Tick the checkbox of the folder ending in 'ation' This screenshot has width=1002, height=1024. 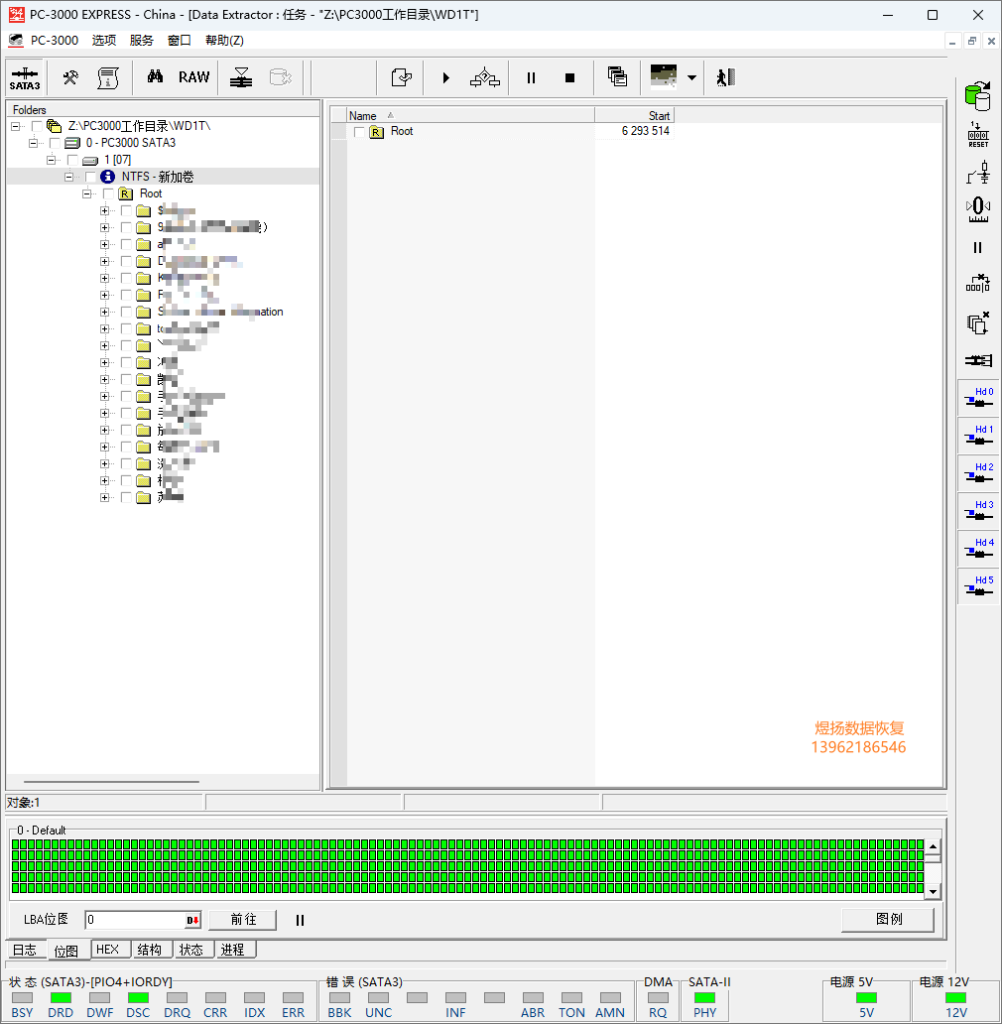click(x=127, y=312)
